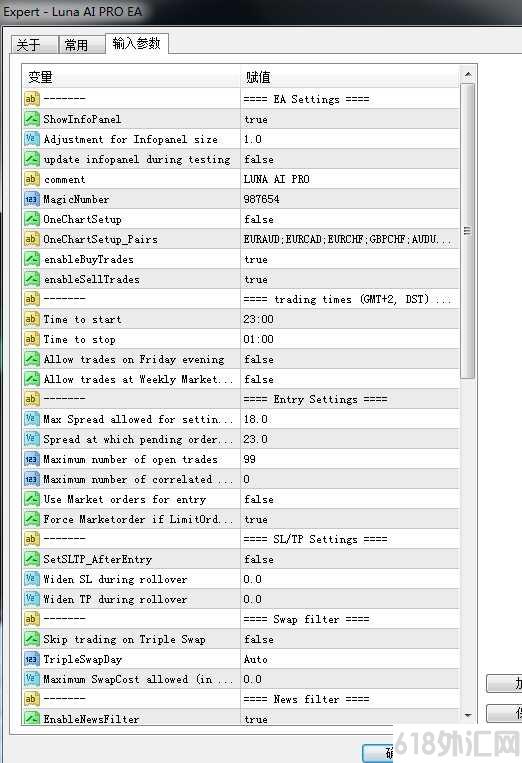The height and width of the screenshot is (763, 522).
Task: Select the ==== Entry Settings ==== row
Action: [x=241, y=399]
